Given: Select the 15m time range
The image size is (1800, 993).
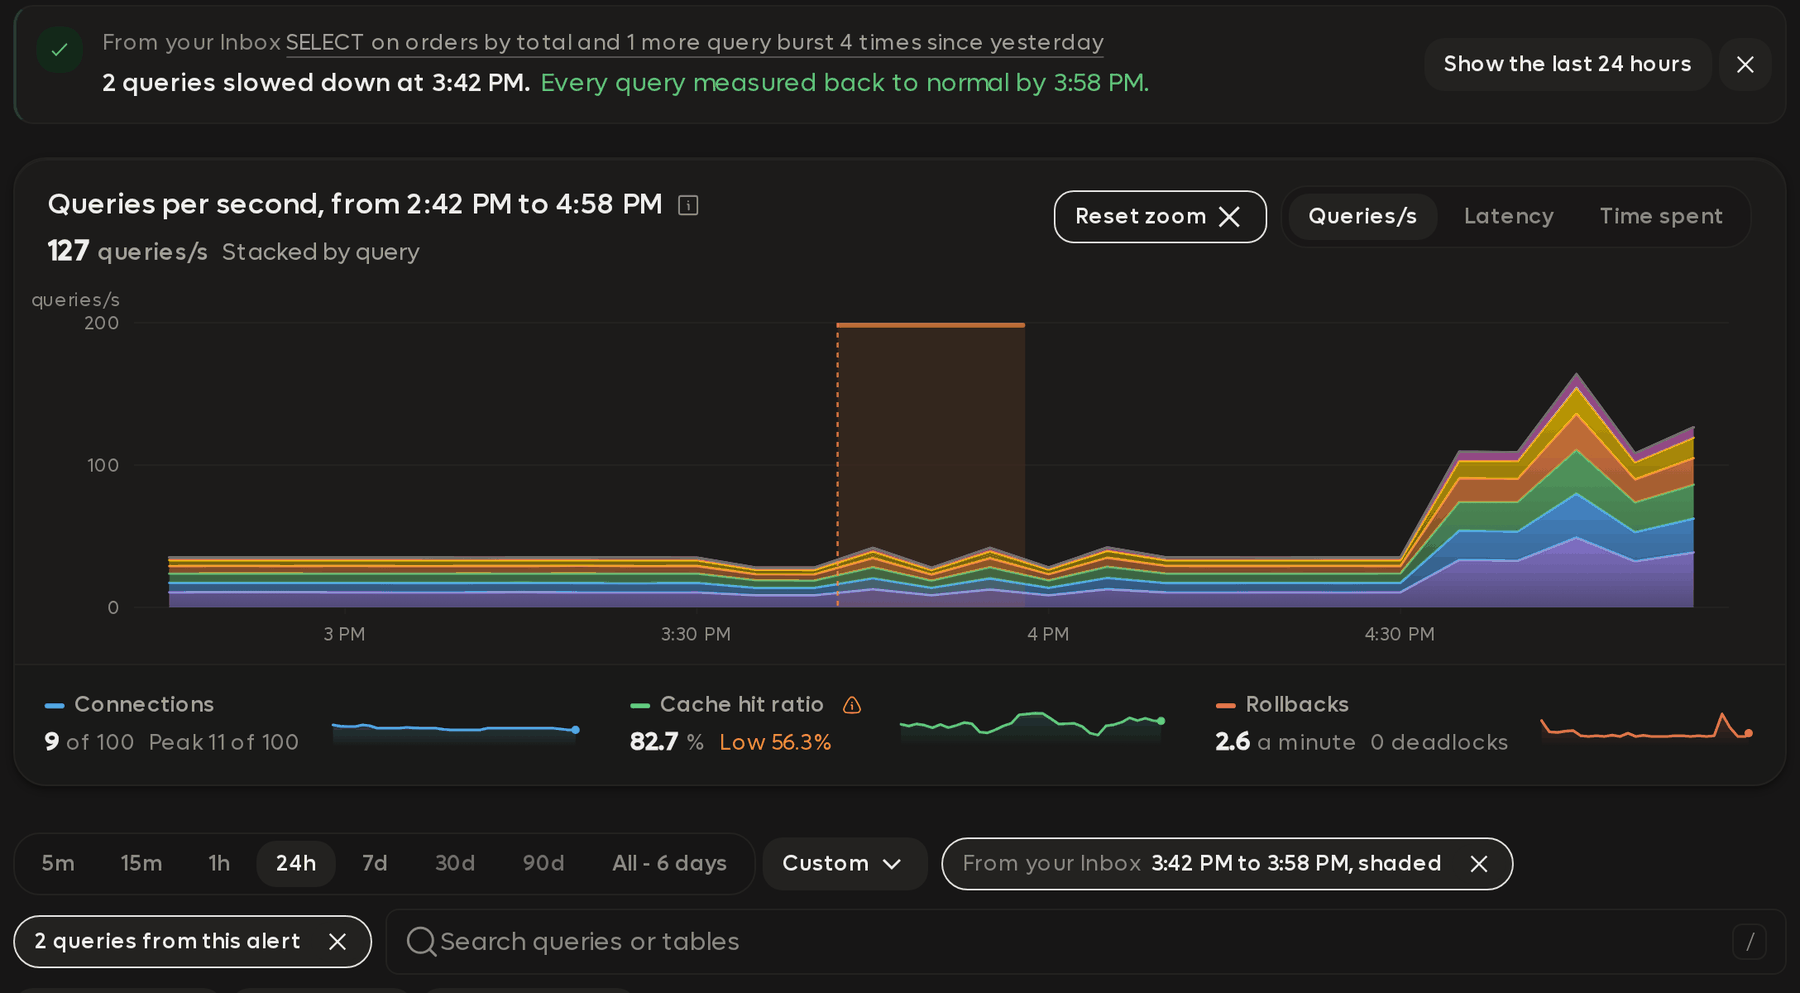Looking at the screenshot, I should (x=141, y=864).
